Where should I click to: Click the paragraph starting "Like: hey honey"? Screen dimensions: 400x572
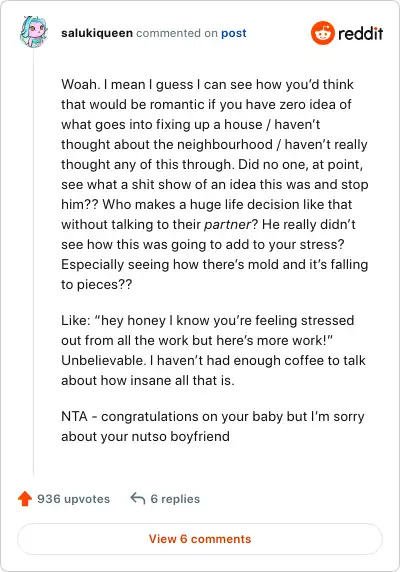pos(213,350)
